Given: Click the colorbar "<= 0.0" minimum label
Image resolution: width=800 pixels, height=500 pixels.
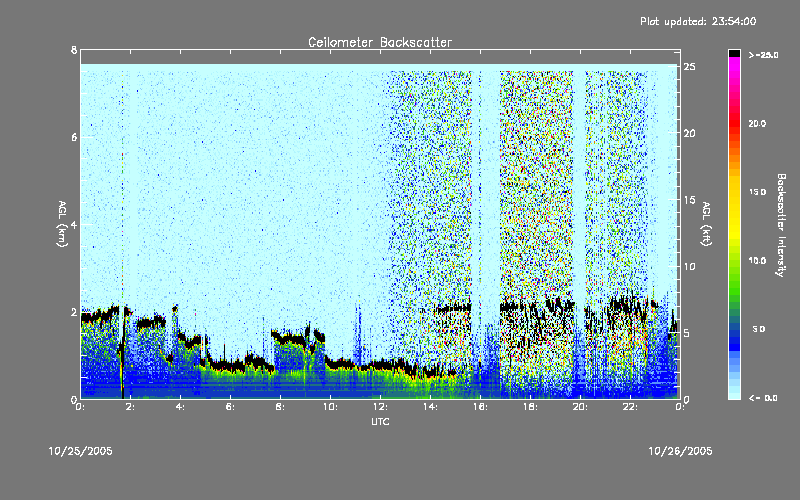Looking at the screenshot, I should click(763, 398).
